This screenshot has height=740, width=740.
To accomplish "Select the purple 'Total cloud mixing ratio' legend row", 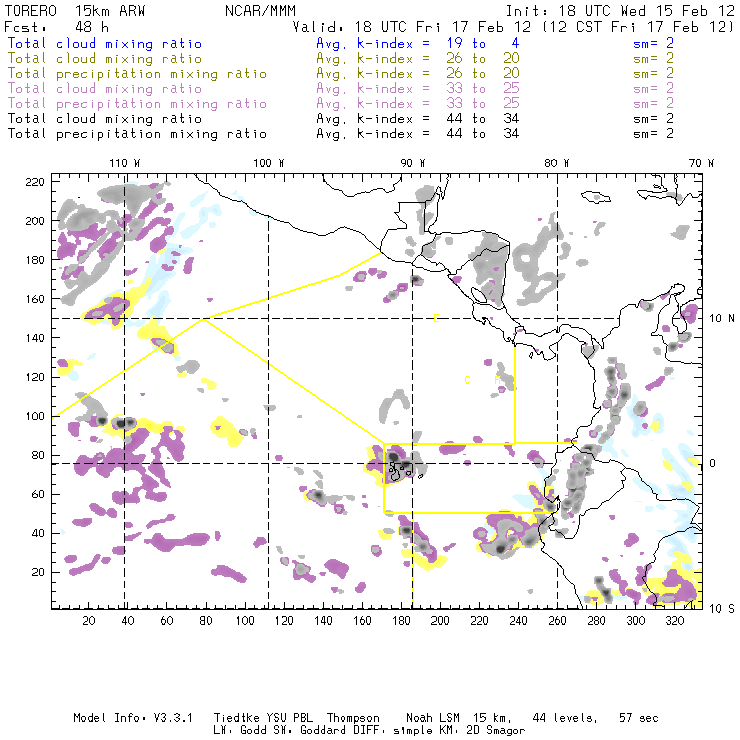I will coord(105,89).
